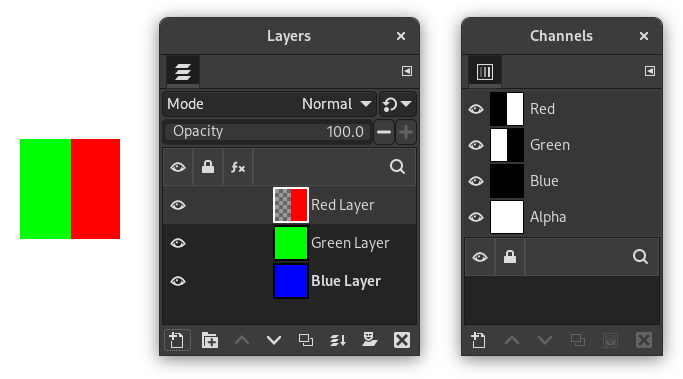The height and width of the screenshot is (379, 683).
Task: Click the red half of the canvas image
Action: (x=95, y=189)
